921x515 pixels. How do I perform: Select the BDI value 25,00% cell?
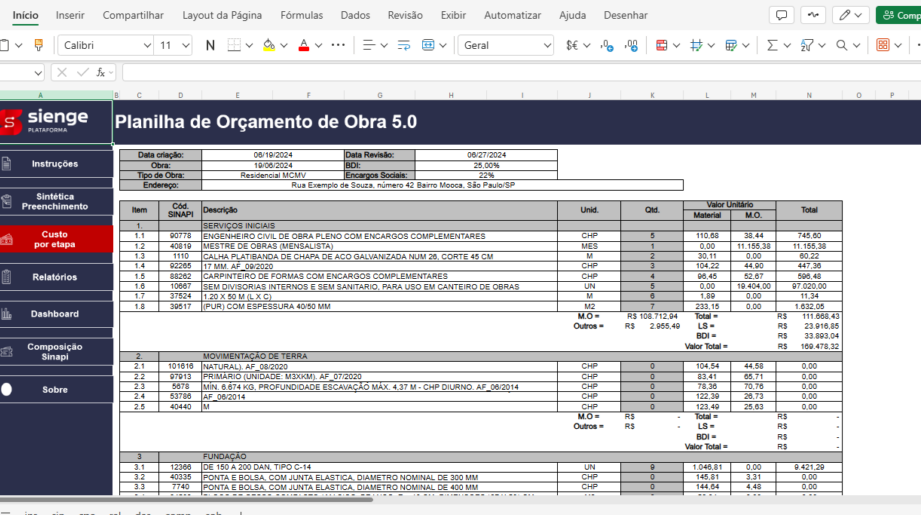pos(486,165)
